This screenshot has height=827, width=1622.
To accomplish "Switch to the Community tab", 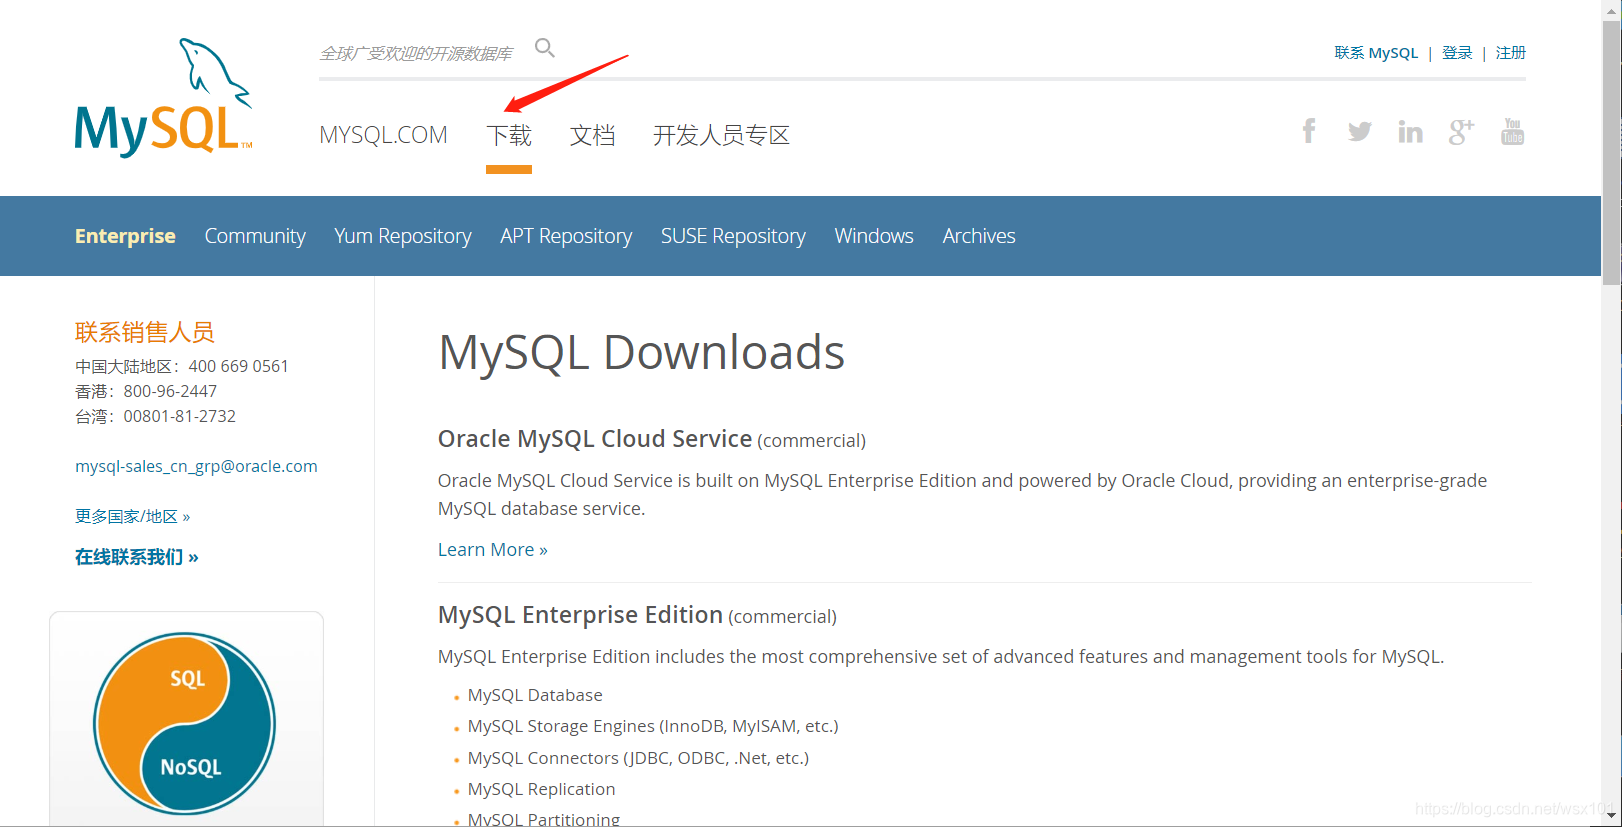I will pos(255,236).
